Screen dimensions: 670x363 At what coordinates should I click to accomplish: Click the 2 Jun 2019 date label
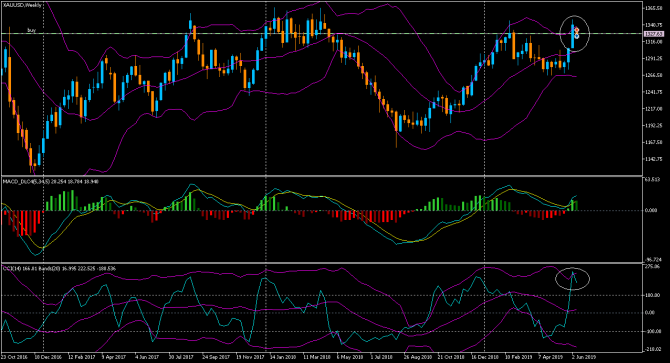[x=584, y=357]
